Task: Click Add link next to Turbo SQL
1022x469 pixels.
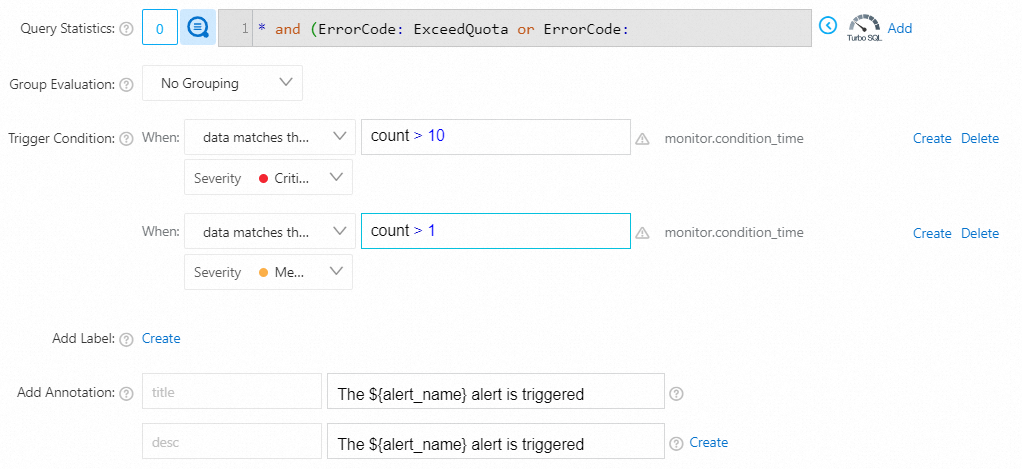Action: coord(900,28)
